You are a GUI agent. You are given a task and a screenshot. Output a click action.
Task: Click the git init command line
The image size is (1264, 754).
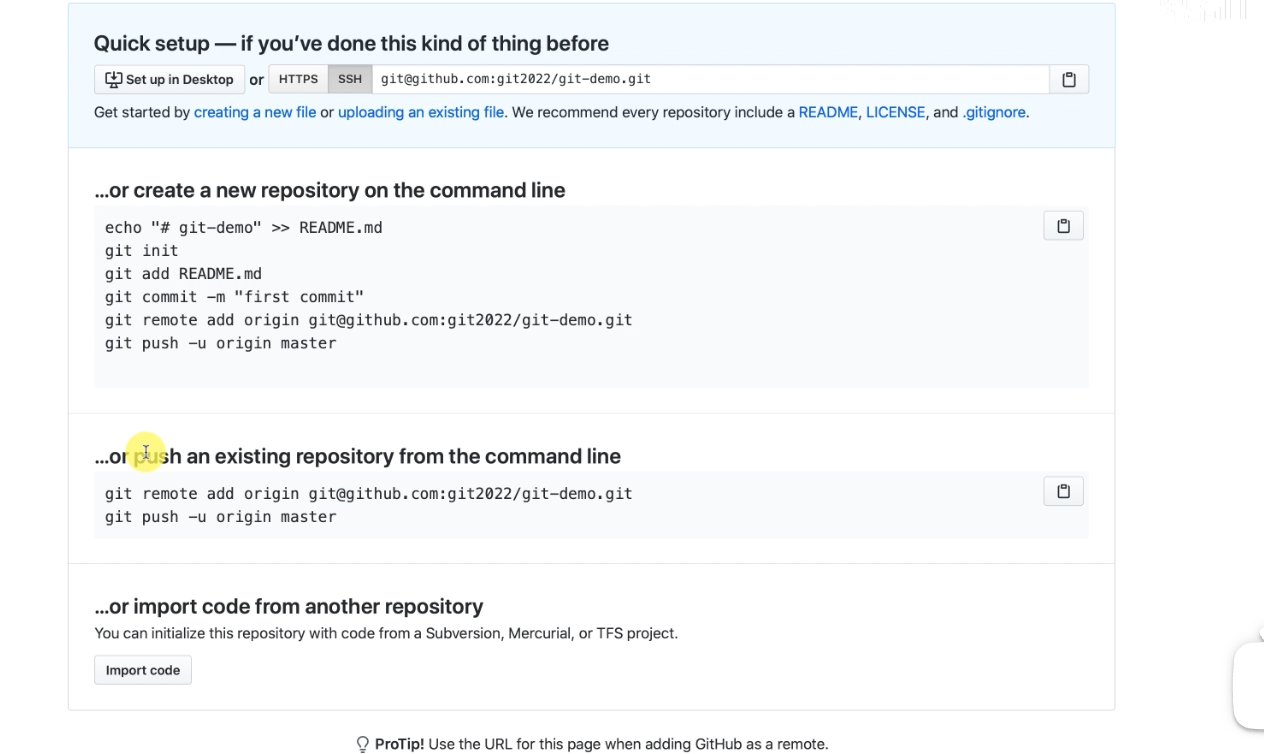point(141,251)
